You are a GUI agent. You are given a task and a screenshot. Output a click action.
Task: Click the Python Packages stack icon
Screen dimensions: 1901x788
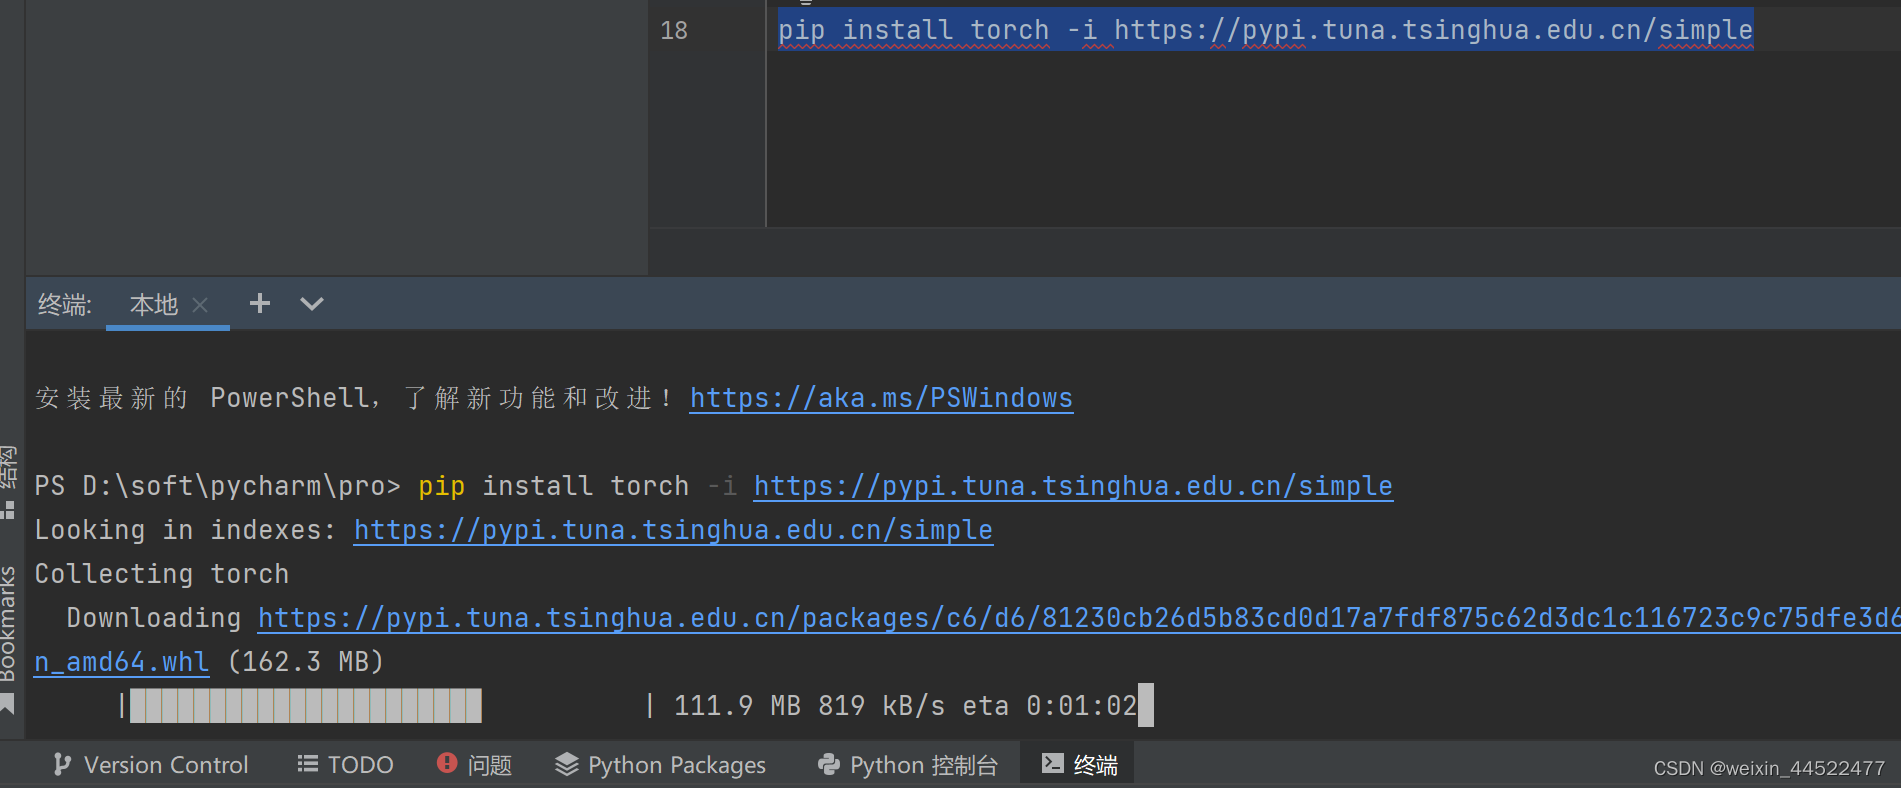click(x=567, y=764)
